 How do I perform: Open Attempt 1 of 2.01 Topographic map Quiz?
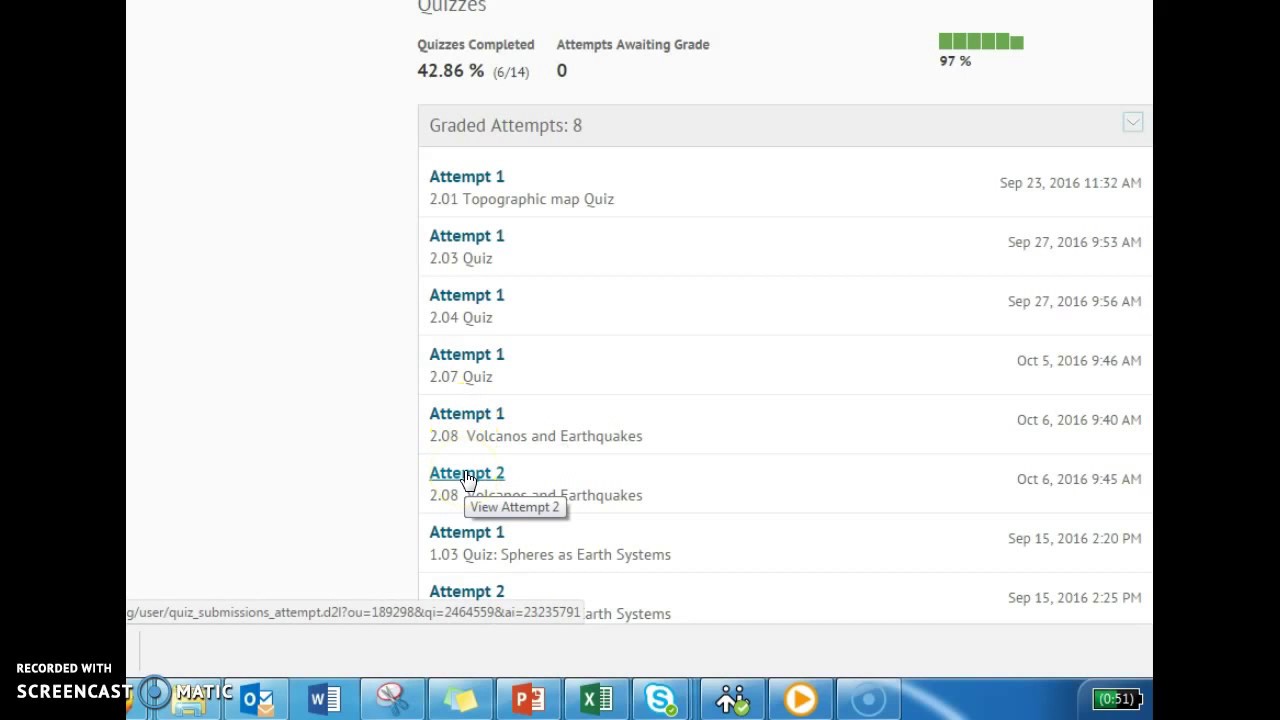[x=467, y=177]
